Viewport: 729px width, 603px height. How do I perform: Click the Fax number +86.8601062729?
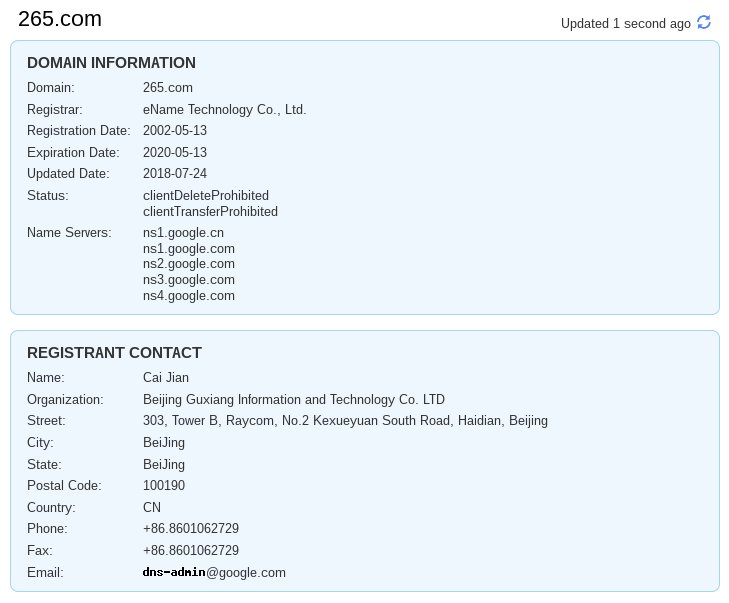pos(191,550)
